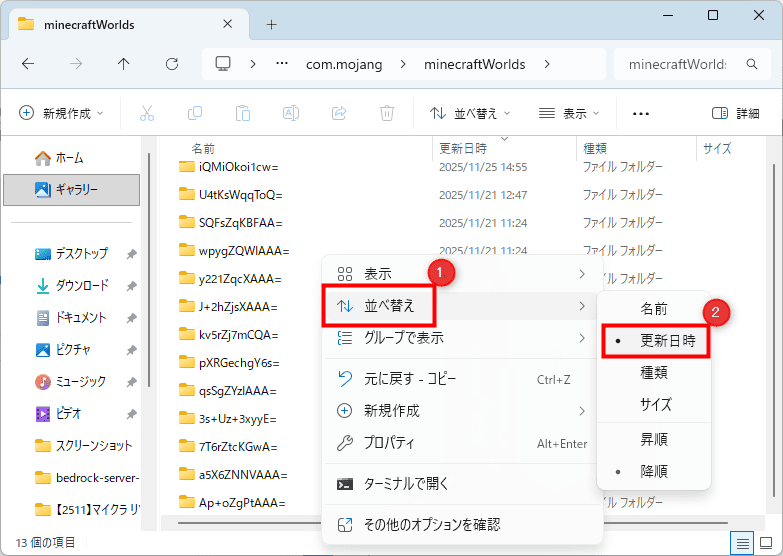
Task: Select Gallery in the sidebar
Action: (x=71, y=190)
